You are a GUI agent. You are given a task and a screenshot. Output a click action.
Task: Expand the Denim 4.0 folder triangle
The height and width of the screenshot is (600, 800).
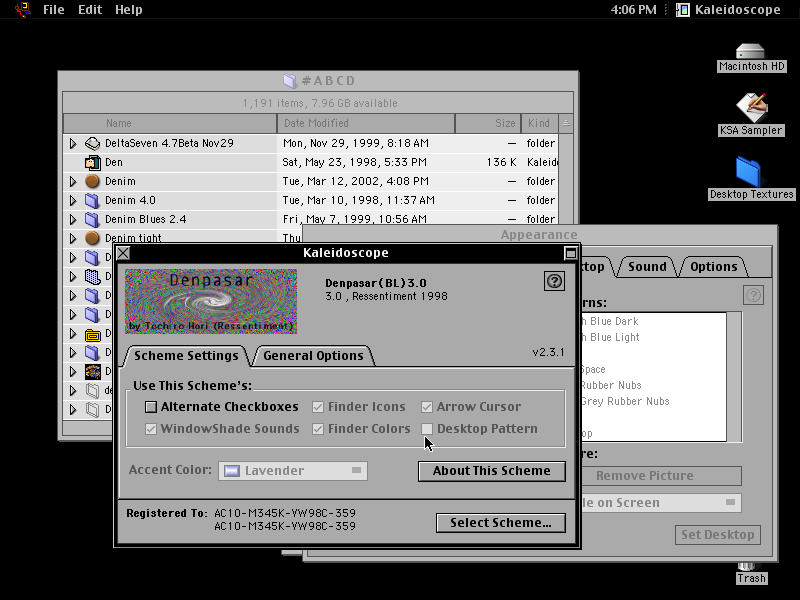[x=73, y=200]
